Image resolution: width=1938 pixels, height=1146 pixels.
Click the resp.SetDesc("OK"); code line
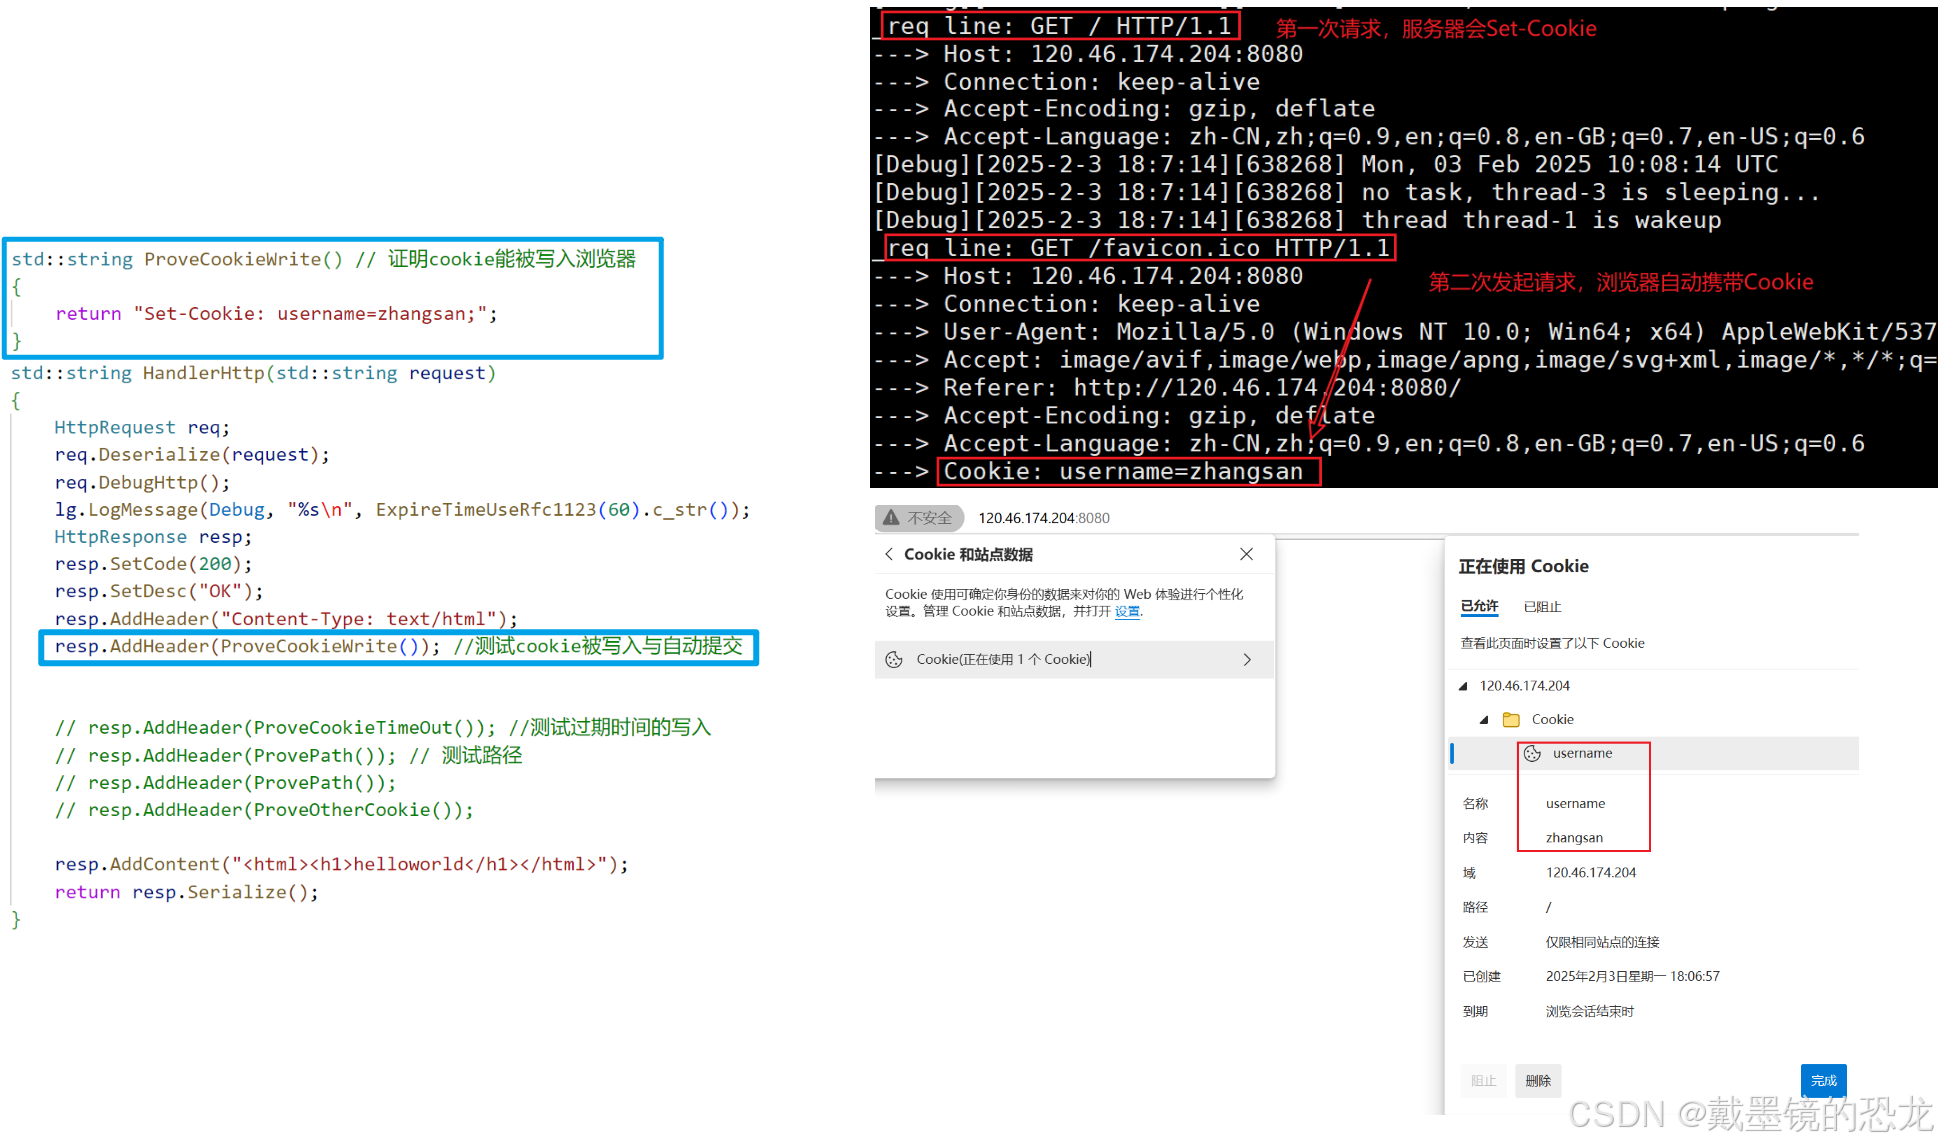(159, 592)
